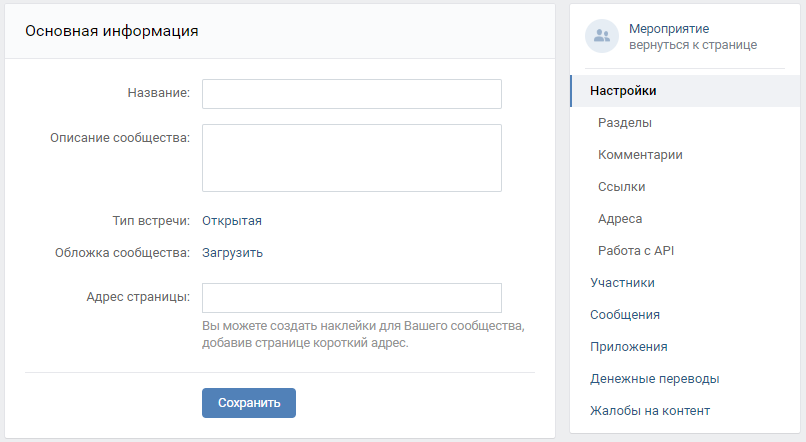The height and width of the screenshot is (442, 806).
Task: Click вернуться к странице link
Action: (693, 45)
